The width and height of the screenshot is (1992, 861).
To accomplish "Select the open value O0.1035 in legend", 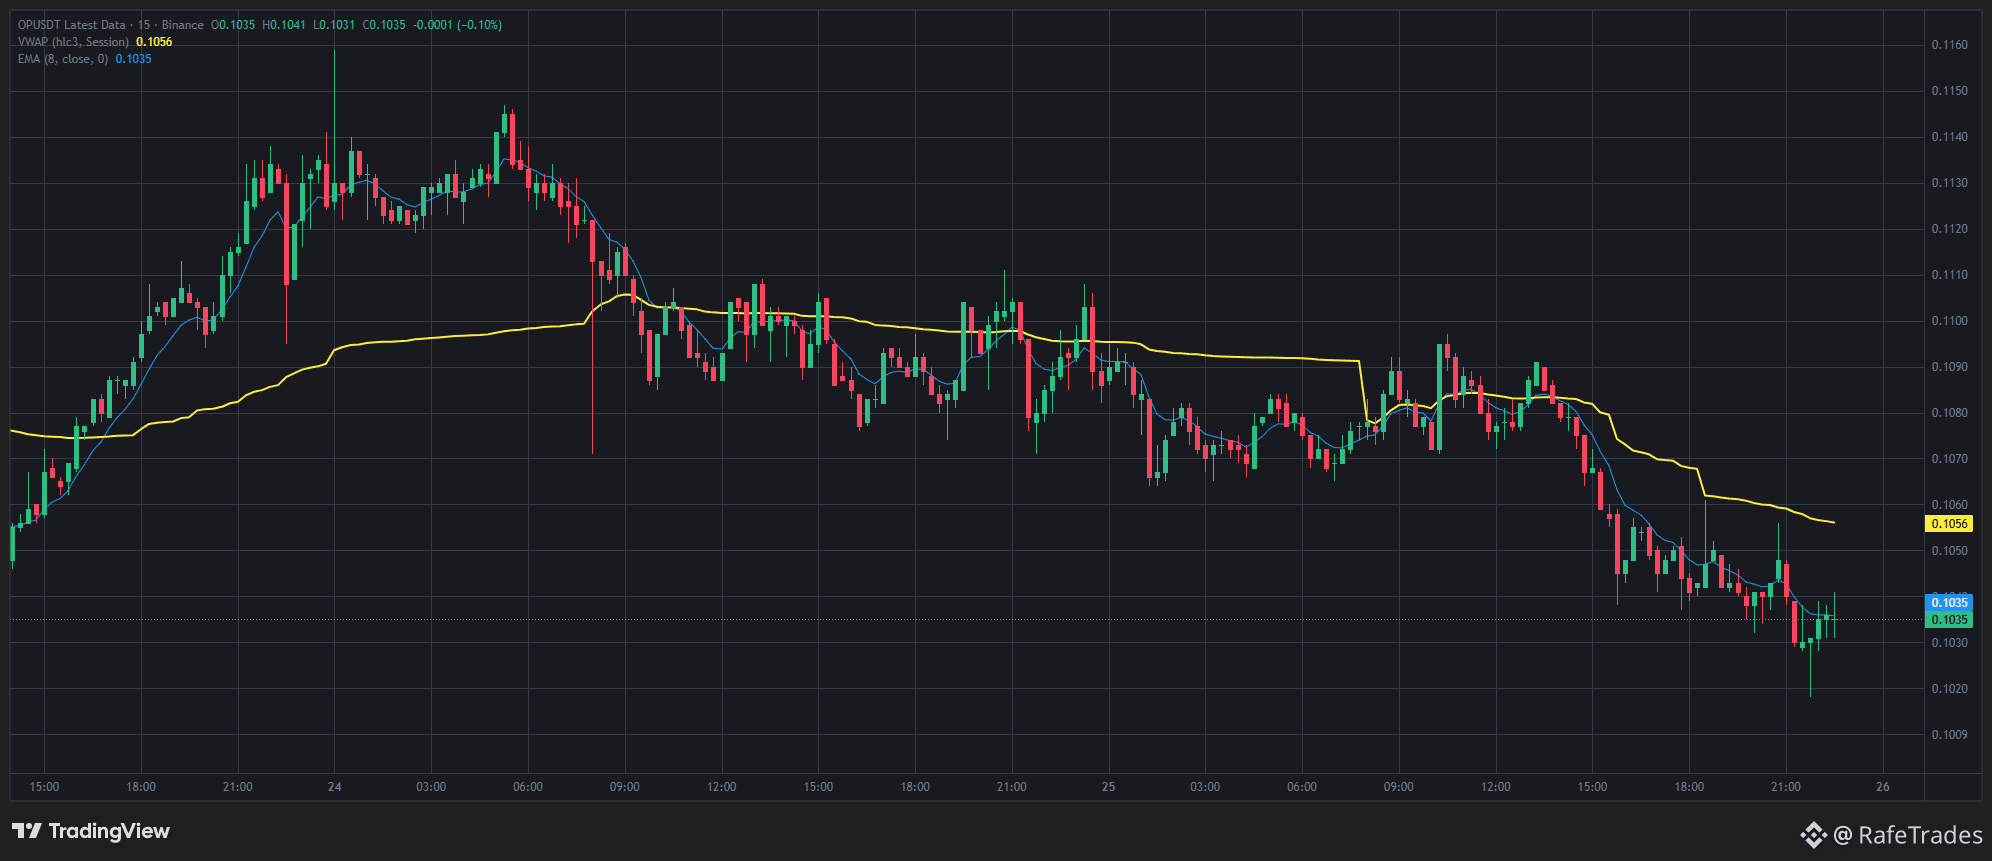I will coord(233,25).
